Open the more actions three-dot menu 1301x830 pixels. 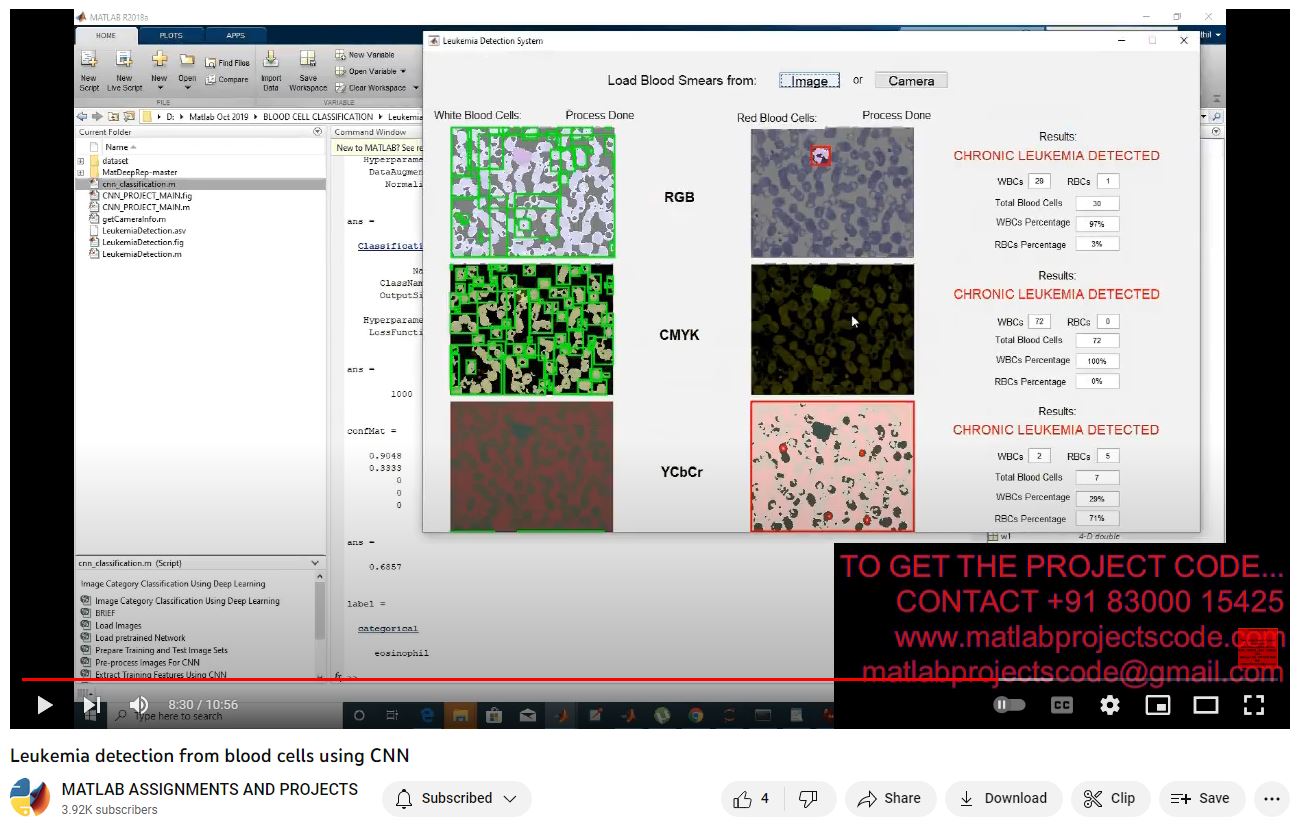pyautogui.click(x=1272, y=798)
